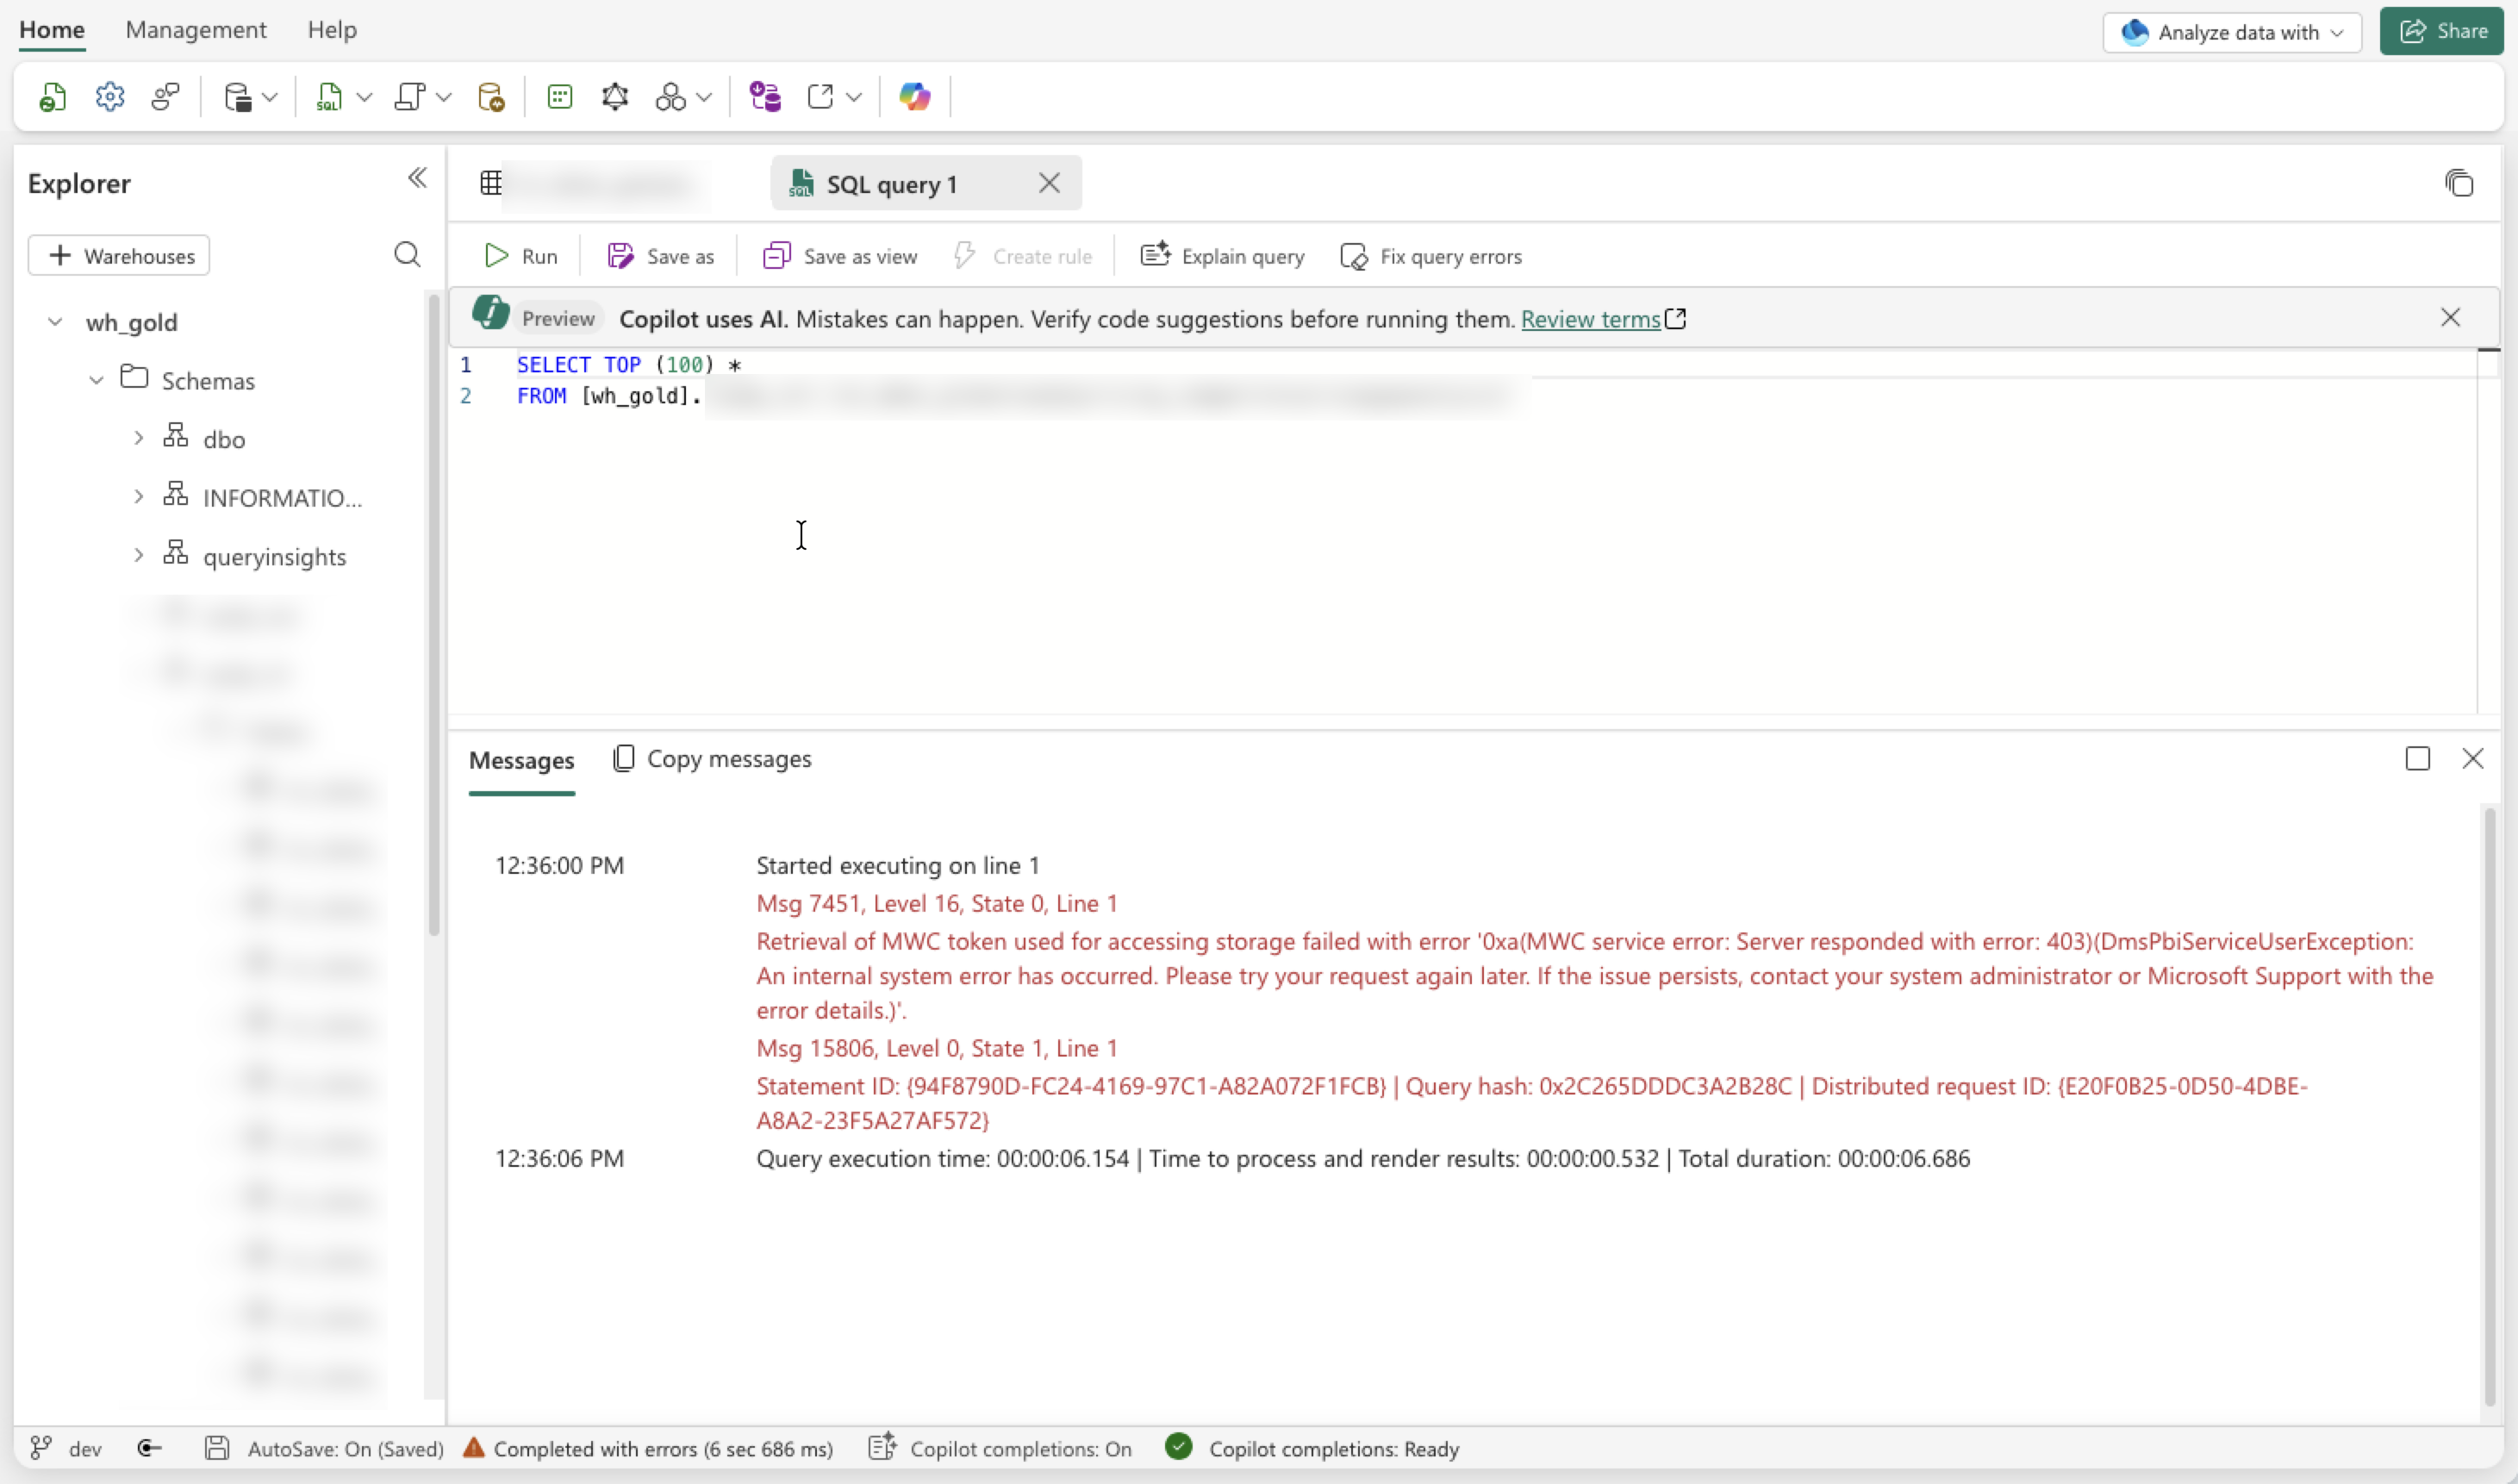Click the Copilot completions On icon
The image size is (2518, 1484).
pos(882,1447)
